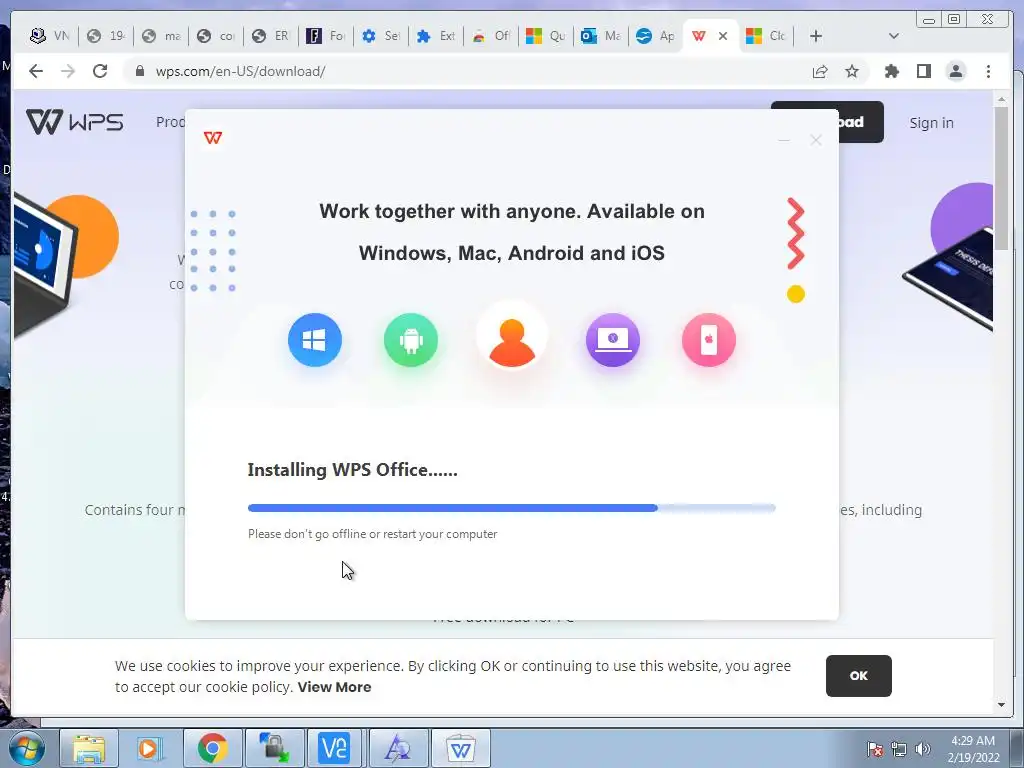Viewport: 1024px width, 768px height.
Task: Close the WPS installer dialog
Action: pos(816,140)
